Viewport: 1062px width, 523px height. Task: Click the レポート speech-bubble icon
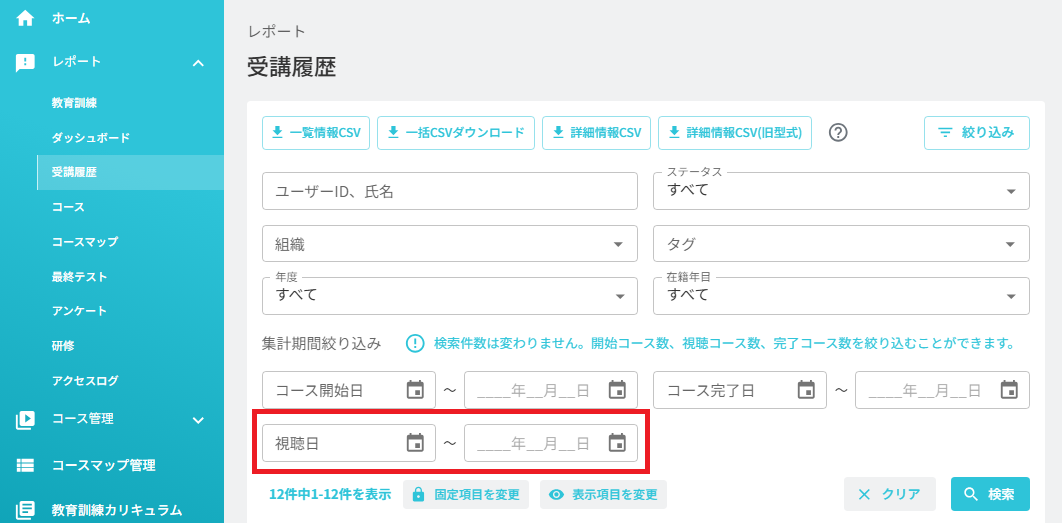(x=25, y=62)
